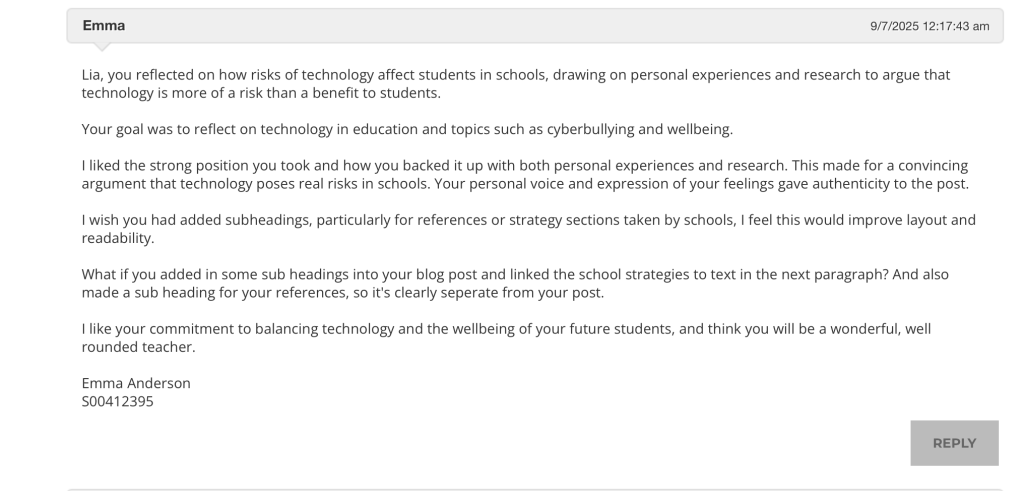Click the empty middle of the comment header bar
Image resolution: width=1024 pixels, height=491 pixels.
tap(500, 25)
